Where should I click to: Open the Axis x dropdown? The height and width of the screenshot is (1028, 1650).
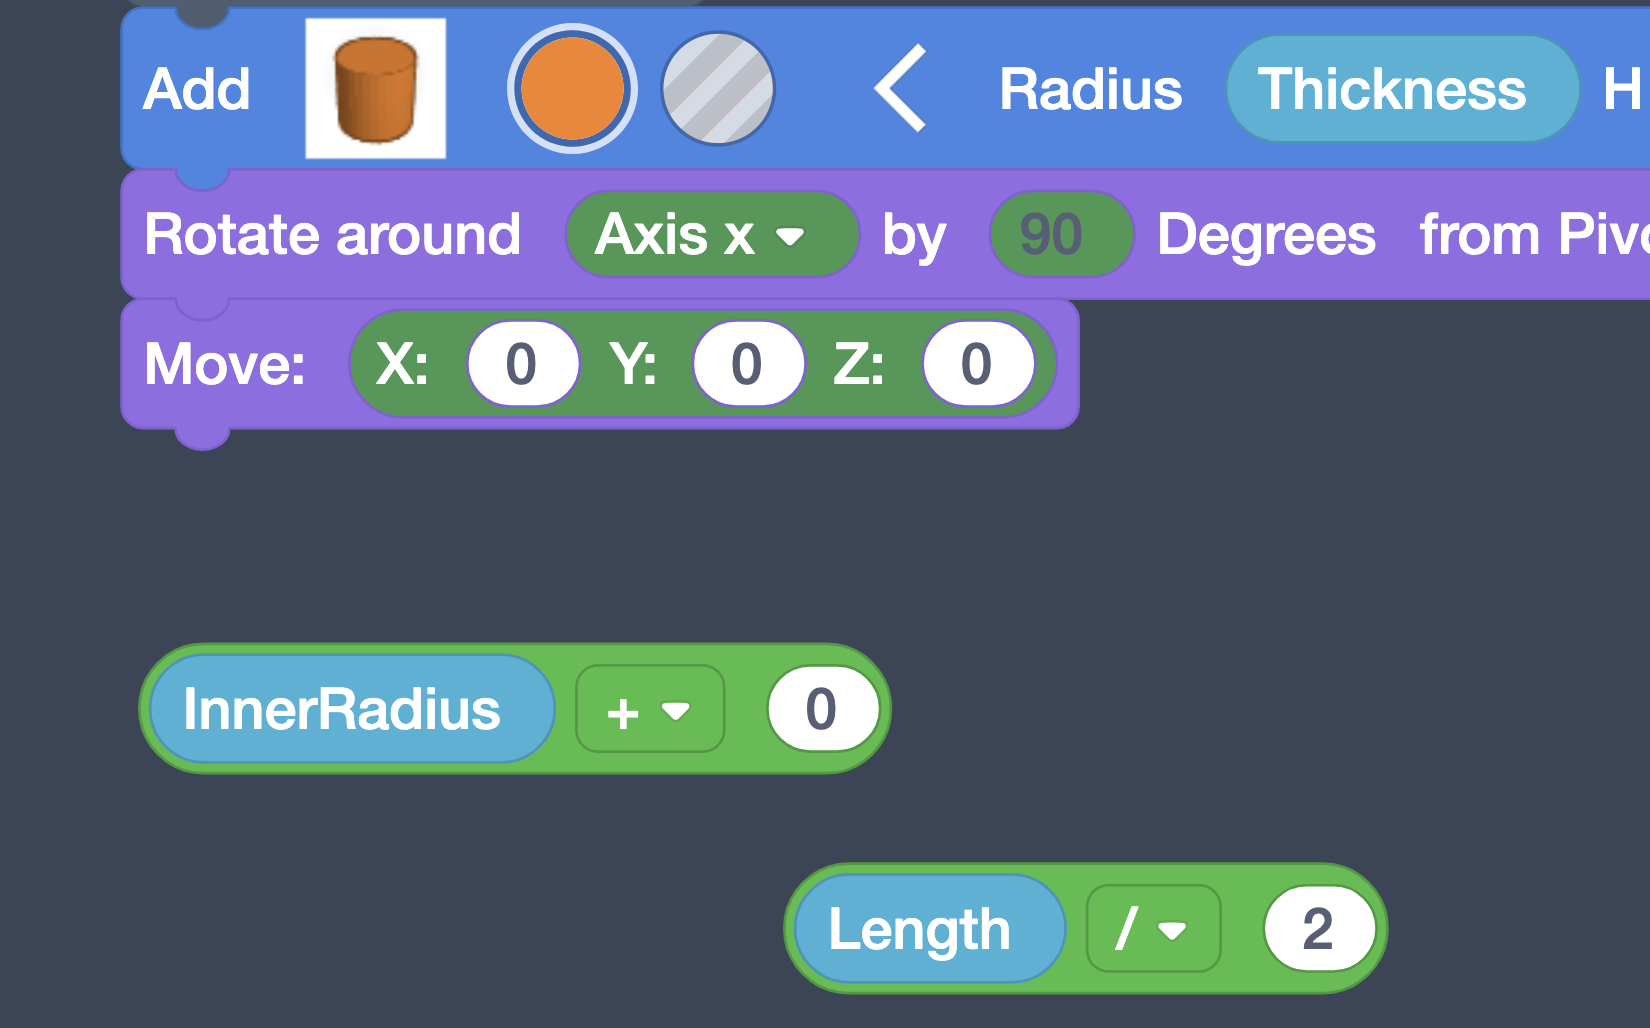[x=711, y=235]
